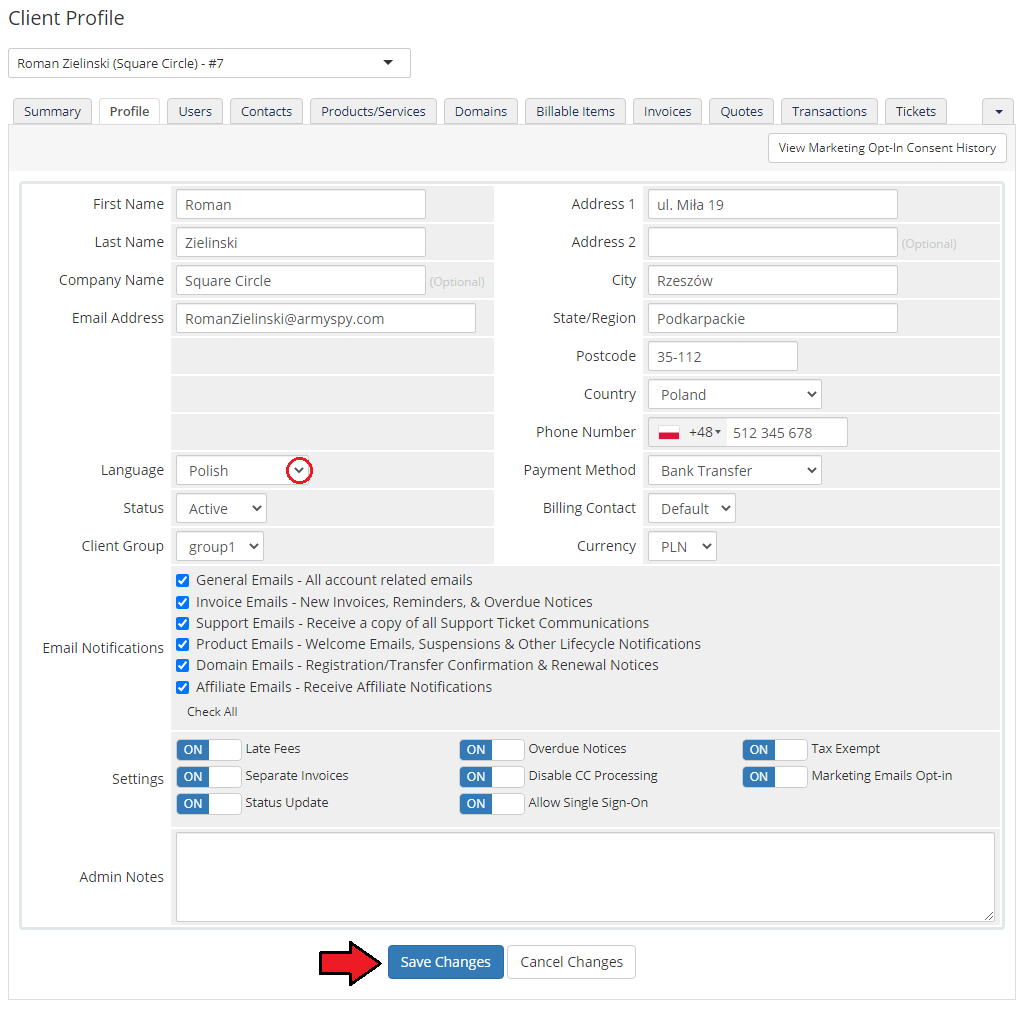Open the Contacts tab
This screenshot has height=1012, width=1024.
[266, 112]
